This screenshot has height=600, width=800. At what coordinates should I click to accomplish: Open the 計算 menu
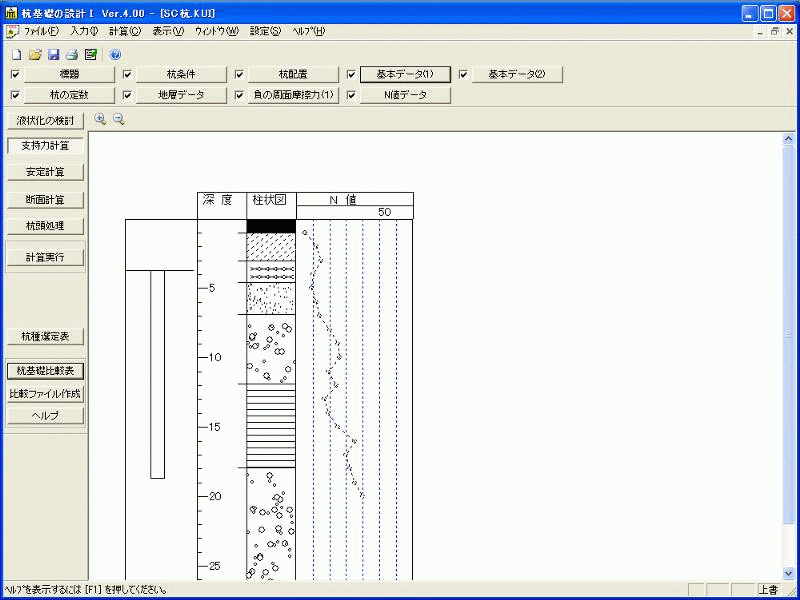coord(122,31)
